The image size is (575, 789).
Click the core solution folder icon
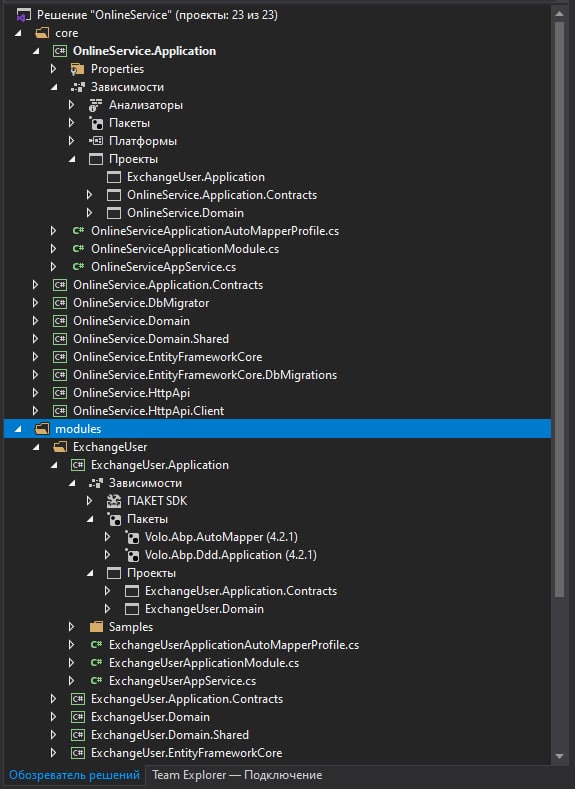pos(42,33)
